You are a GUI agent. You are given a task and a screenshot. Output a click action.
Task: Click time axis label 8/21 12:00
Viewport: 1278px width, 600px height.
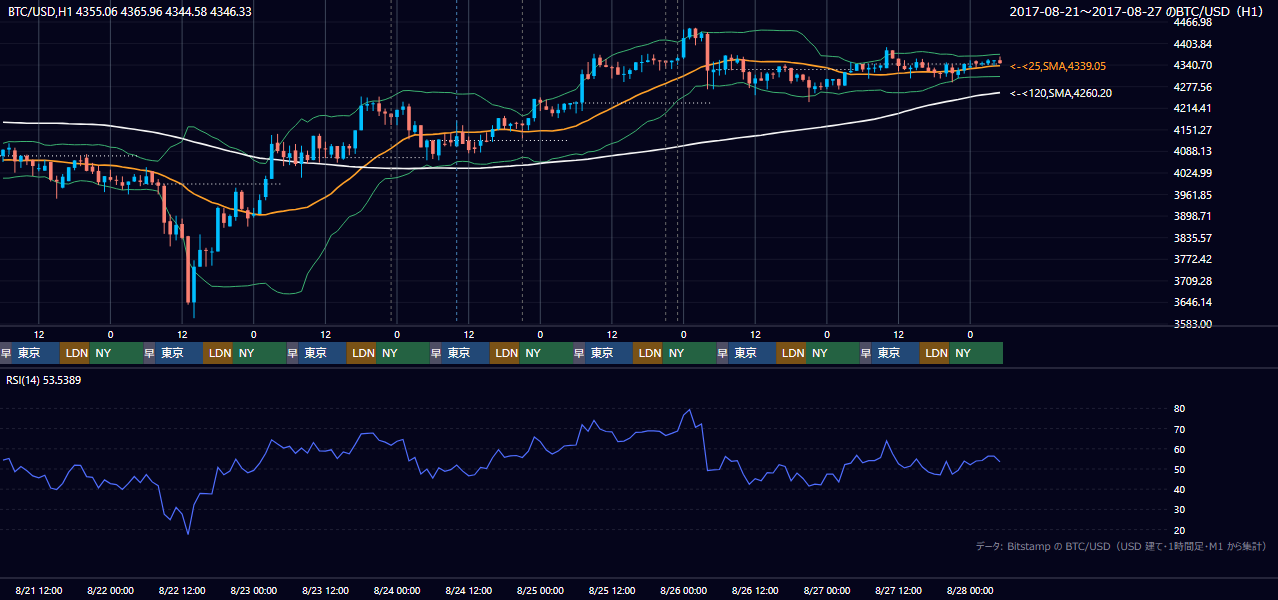(39, 590)
